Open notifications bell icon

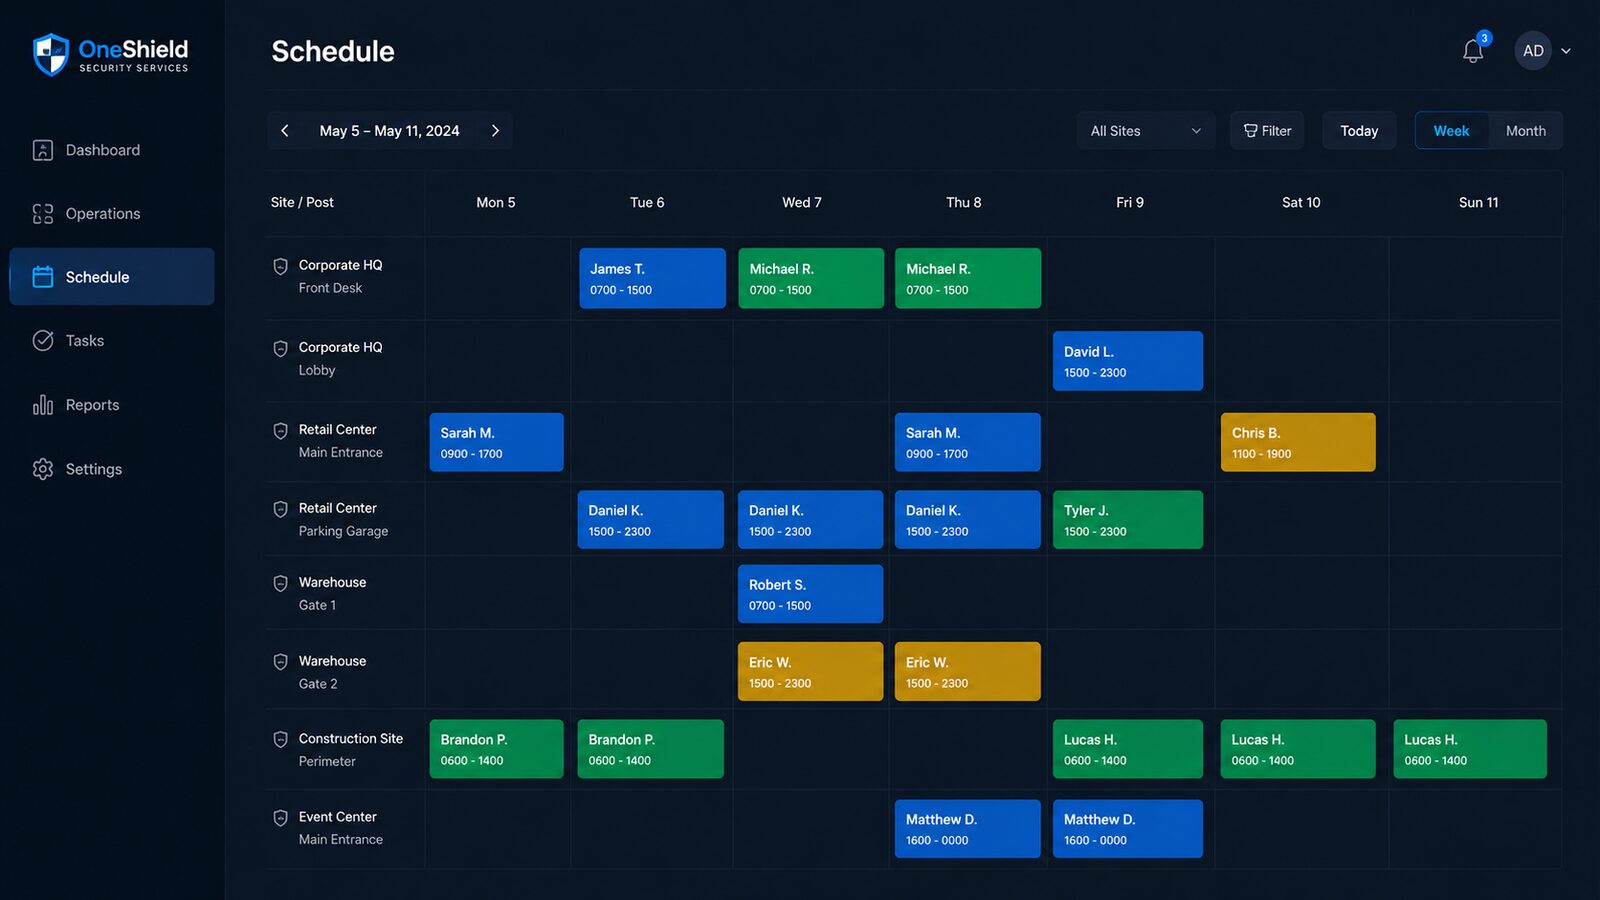[x=1473, y=51]
